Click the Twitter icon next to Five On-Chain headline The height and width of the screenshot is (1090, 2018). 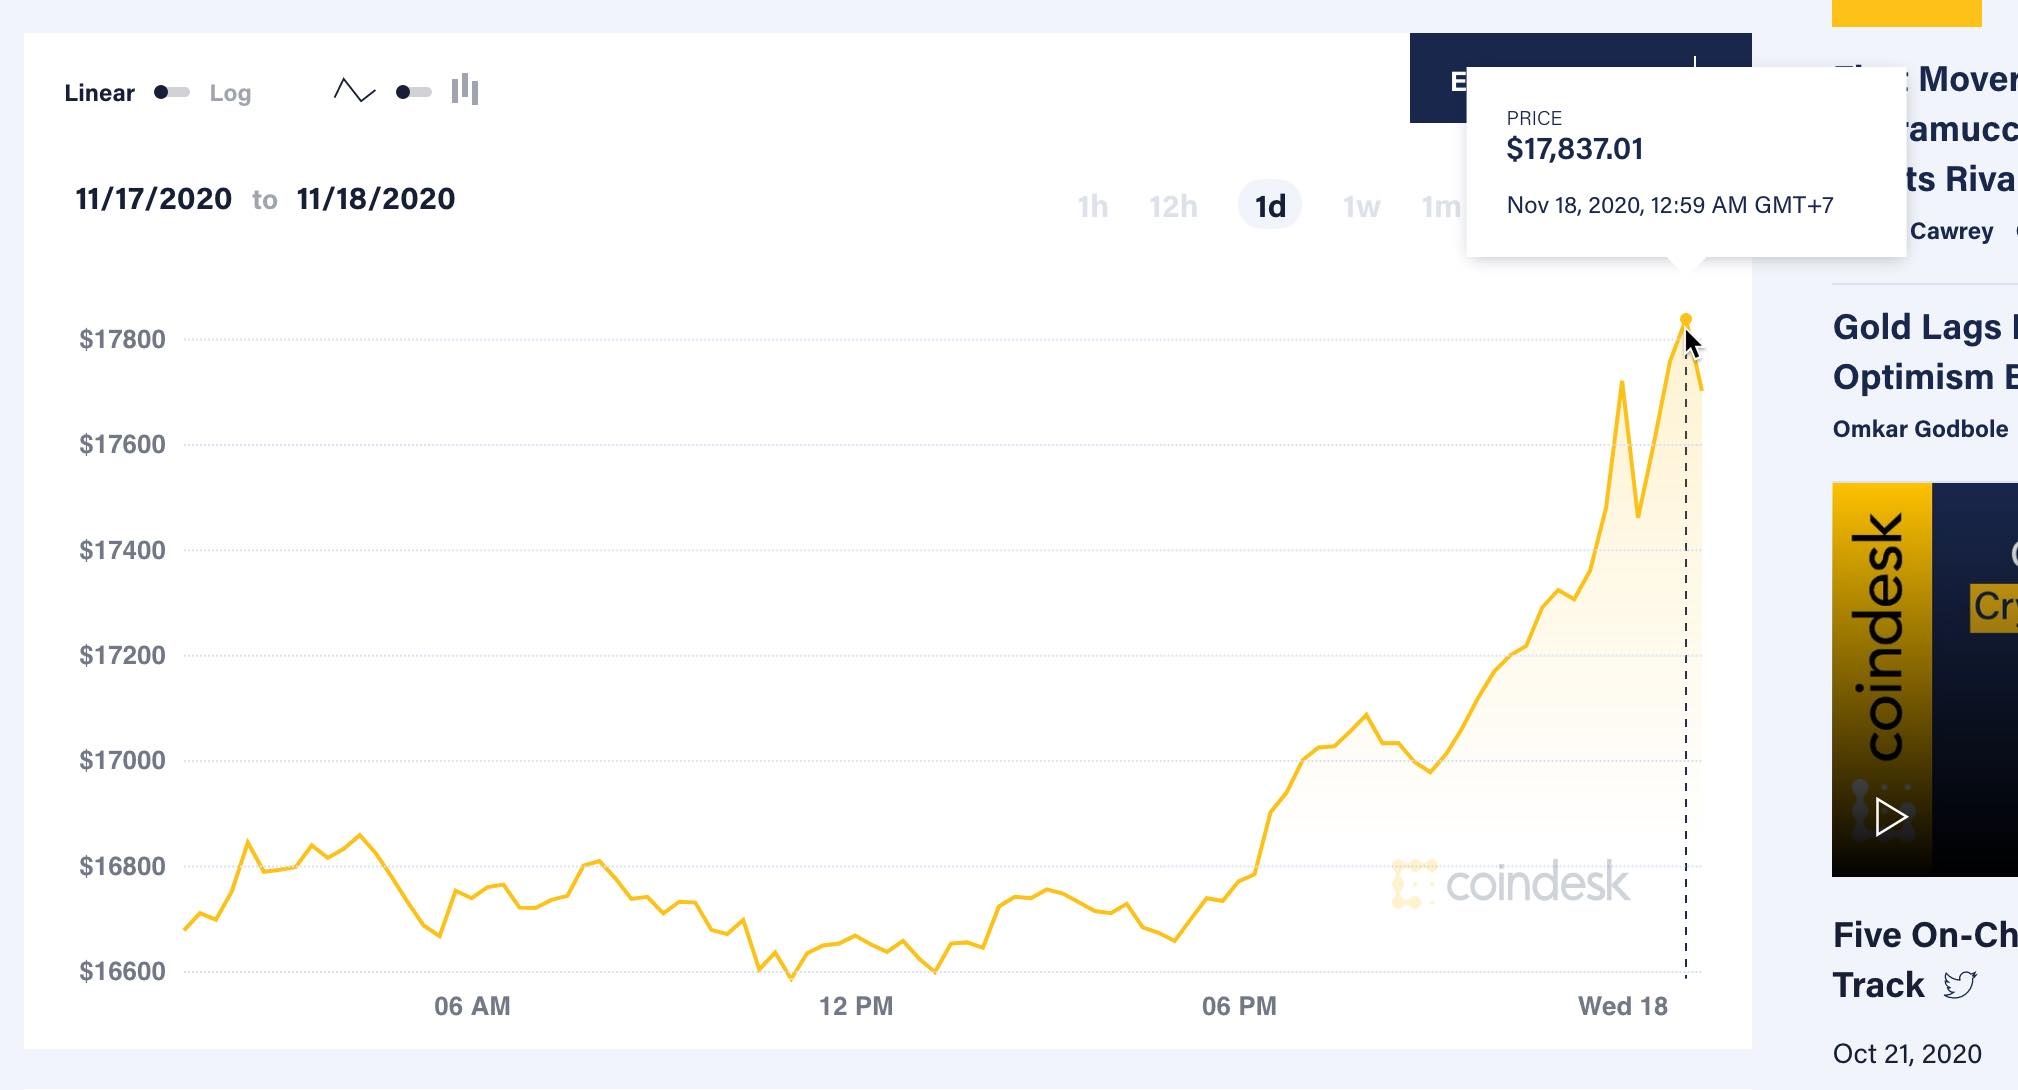[1962, 983]
